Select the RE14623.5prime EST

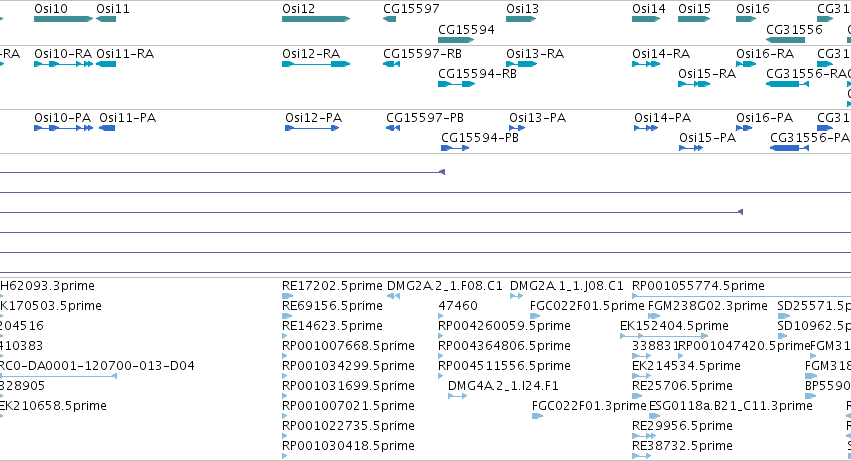point(285,336)
